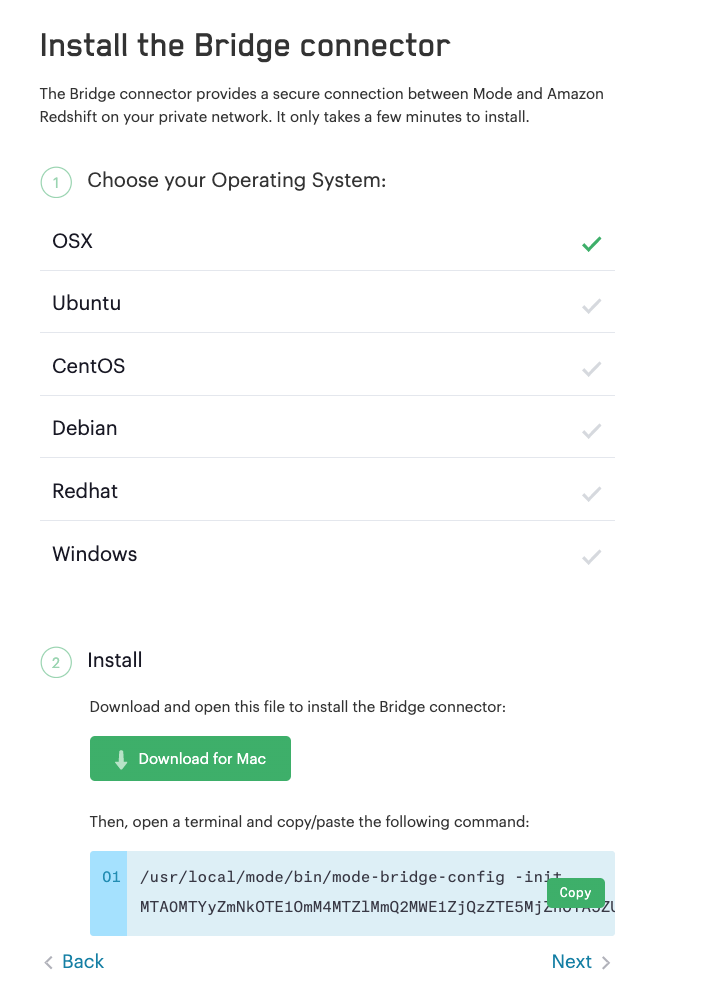
Task: Pick Debian from the OS list
Action: pos(85,428)
